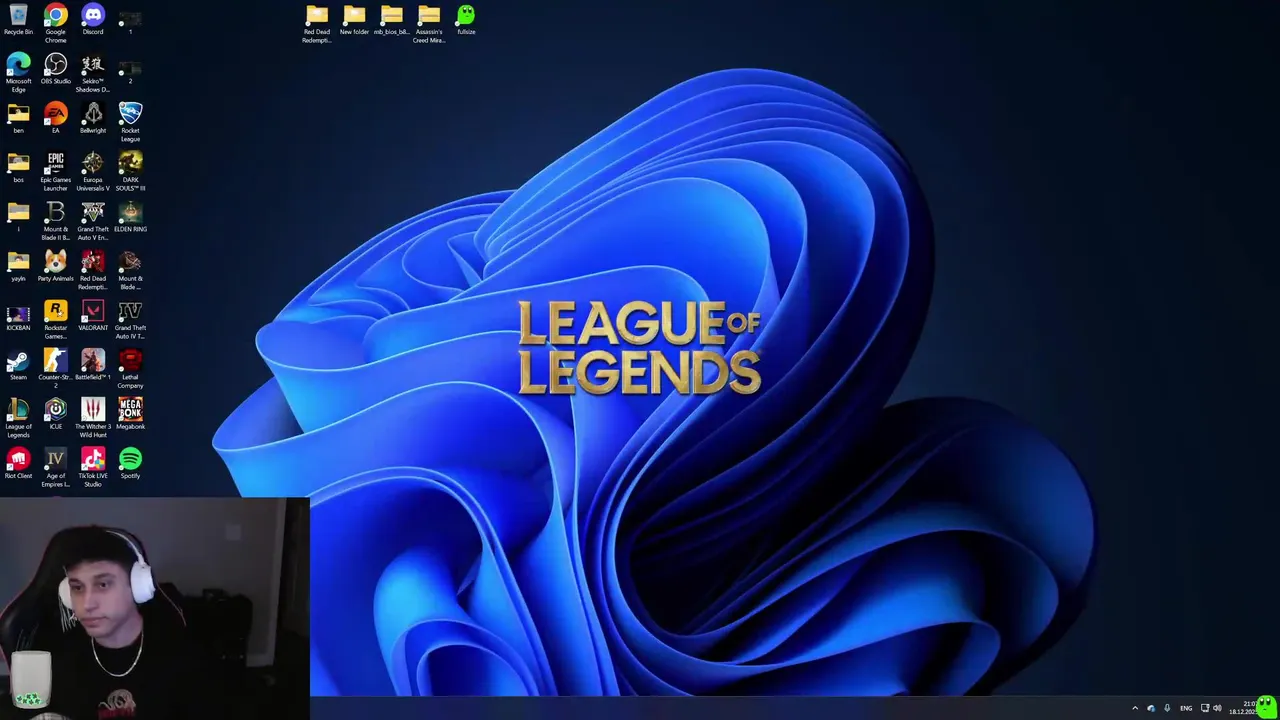Screen dimensions: 1280x720
Task: Select the Sekiro Shadows Die Twice icon
Action: pos(93,73)
